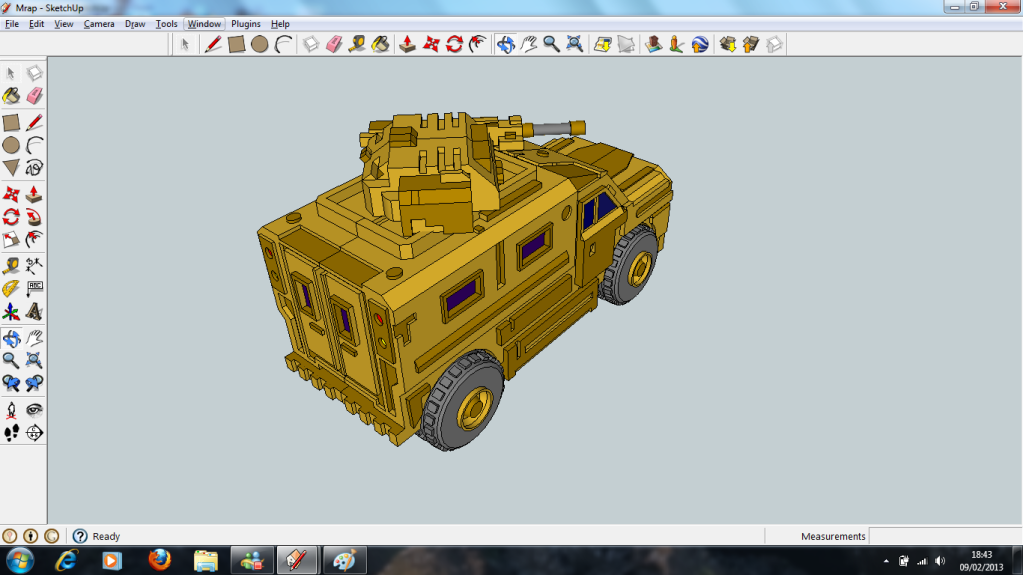Switch to Paint on the taskbar
This screenshot has width=1023, height=575.
point(344,561)
